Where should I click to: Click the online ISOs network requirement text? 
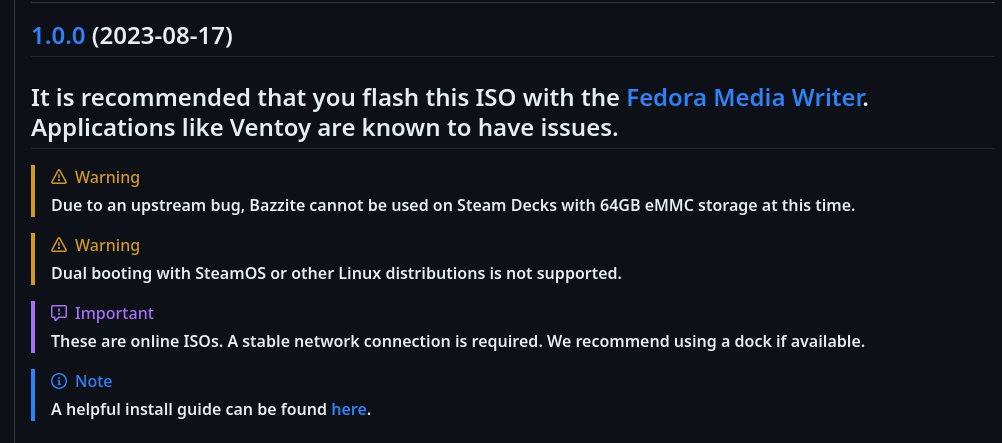(x=457, y=341)
